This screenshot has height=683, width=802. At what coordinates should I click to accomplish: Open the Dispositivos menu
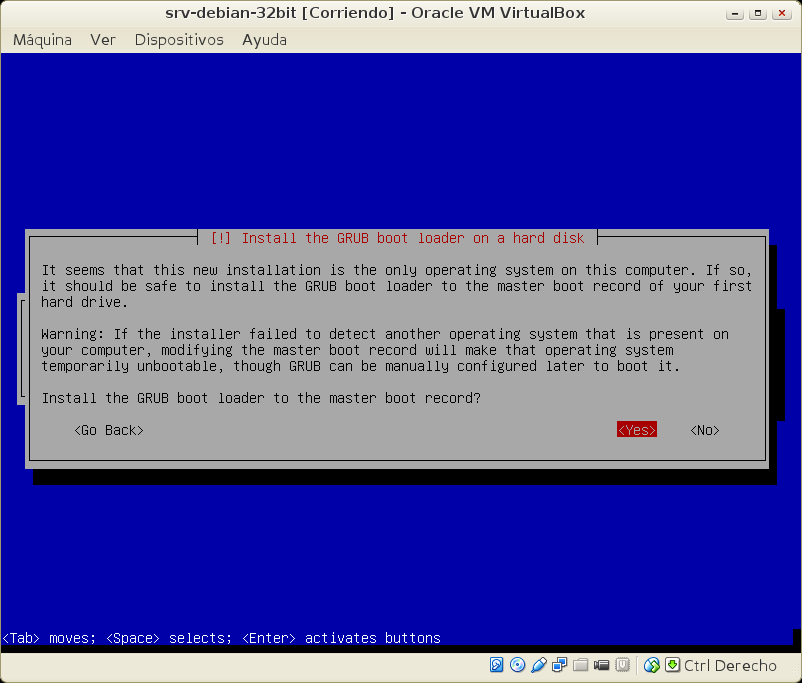click(179, 40)
